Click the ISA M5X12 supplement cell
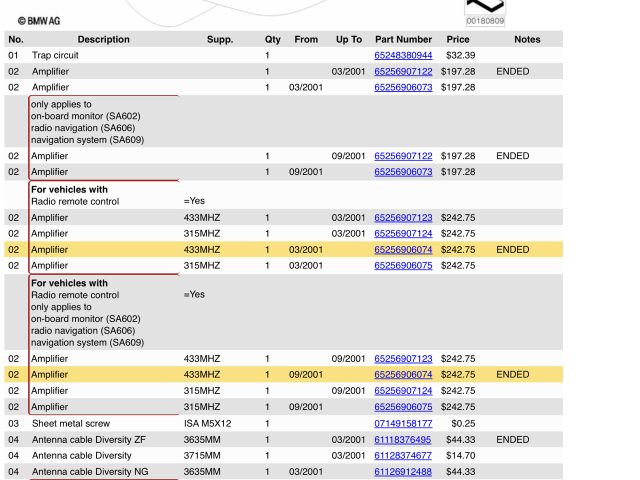Image resolution: width=640 pixels, height=480 pixels. pos(207,423)
